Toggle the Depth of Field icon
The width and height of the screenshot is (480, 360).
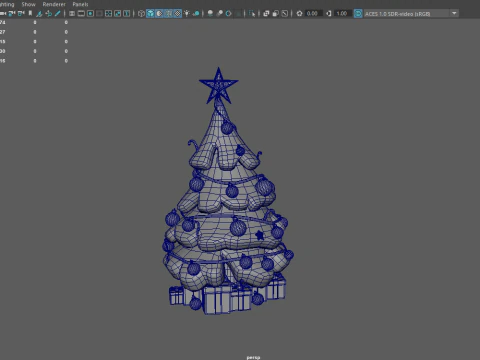click(238, 13)
